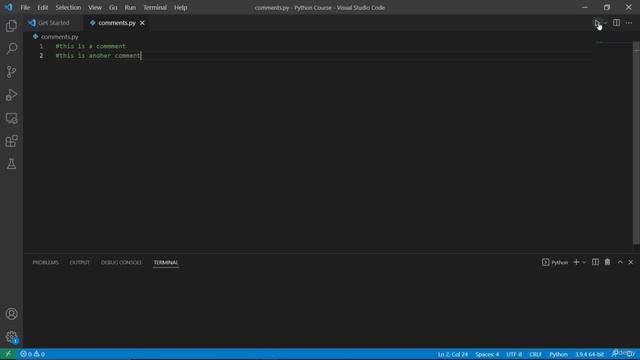This screenshot has height=360, width=640.
Task: Close the comments.py tab
Action: click(142, 23)
